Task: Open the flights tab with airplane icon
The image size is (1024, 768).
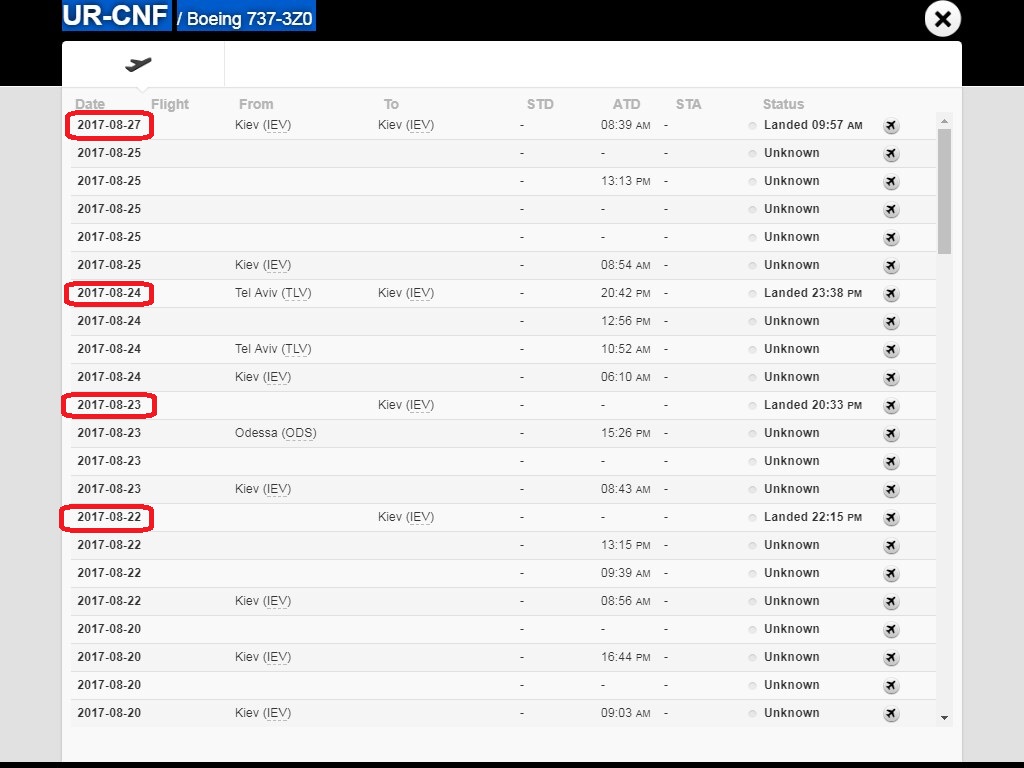Action: (x=140, y=65)
